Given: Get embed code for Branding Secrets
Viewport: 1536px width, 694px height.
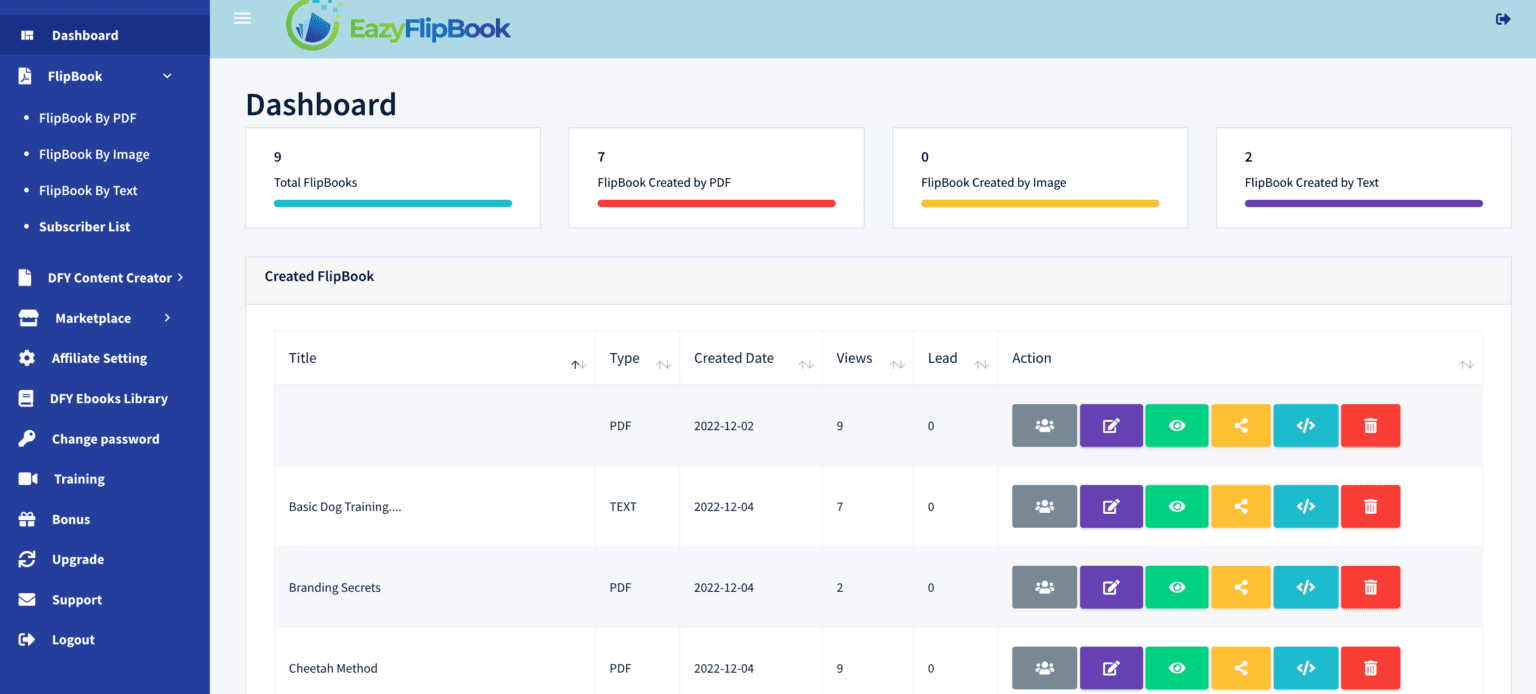Looking at the screenshot, I should click(1305, 587).
